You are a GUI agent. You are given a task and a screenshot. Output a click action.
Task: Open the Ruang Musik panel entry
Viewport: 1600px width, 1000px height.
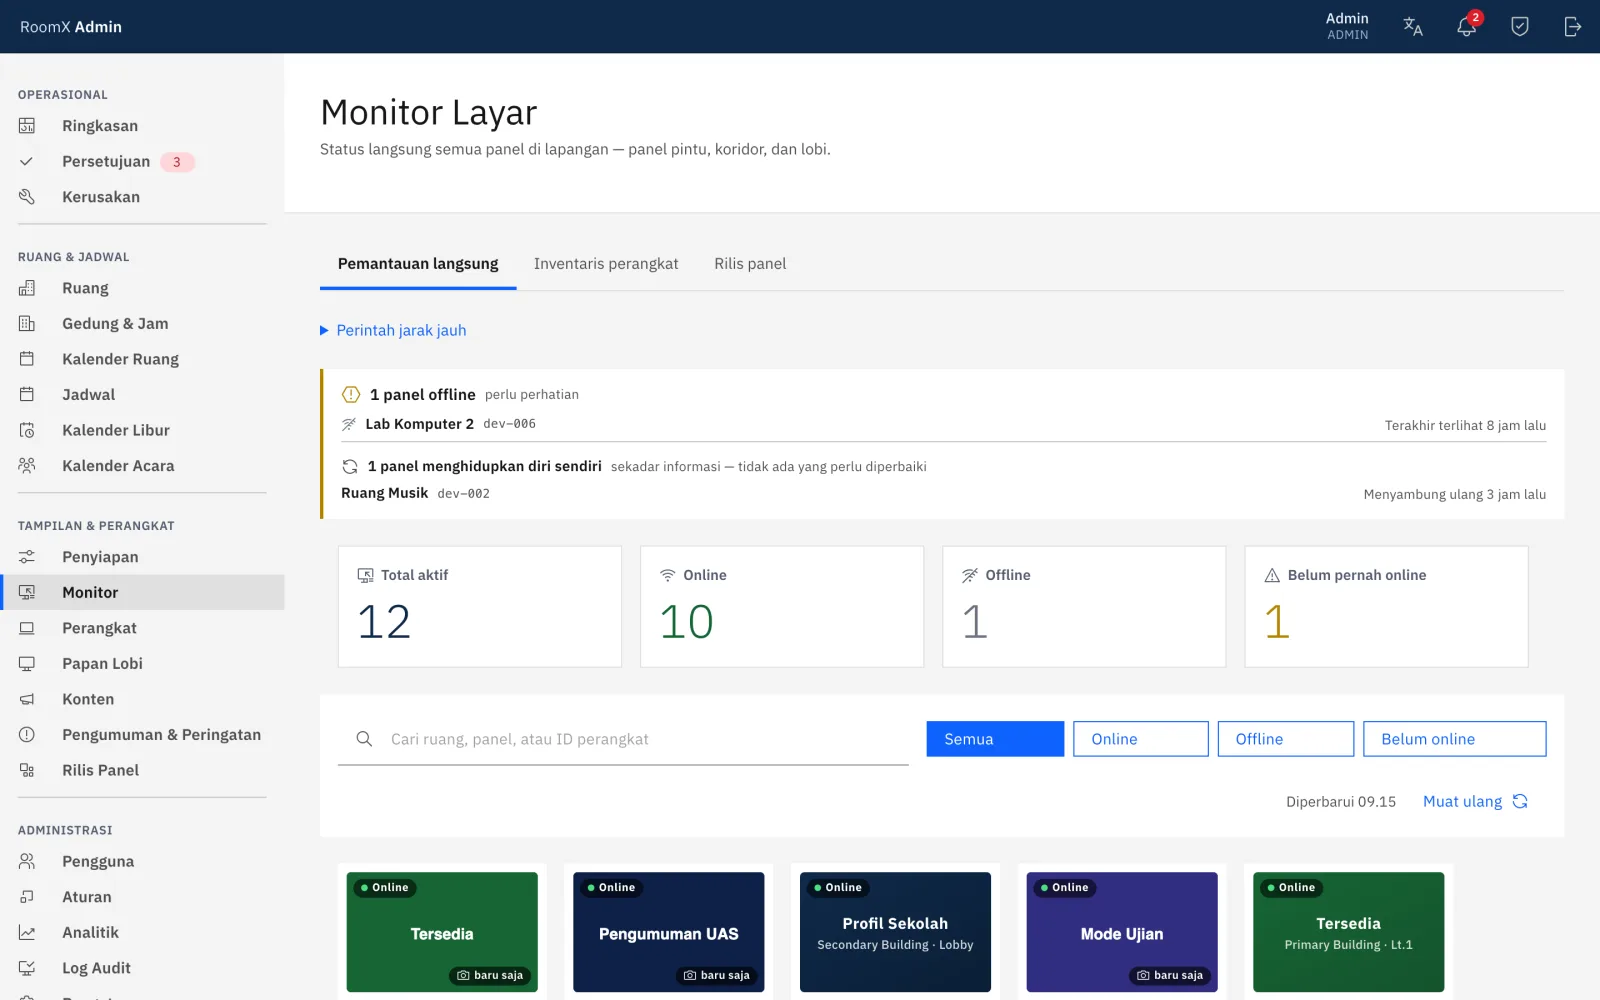[943, 494]
